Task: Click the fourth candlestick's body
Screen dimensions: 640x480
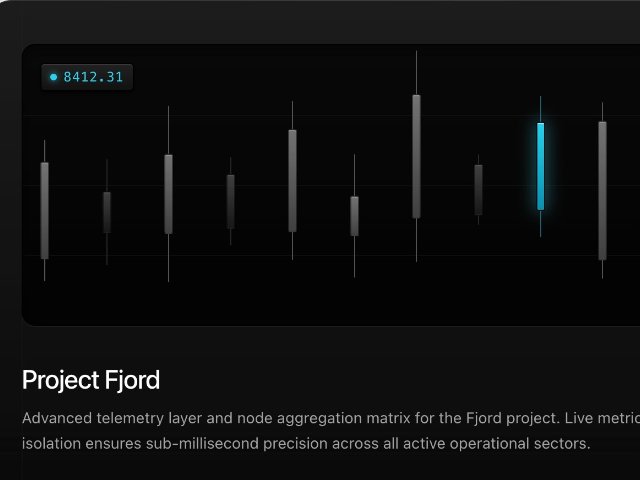Action: (231, 201)
